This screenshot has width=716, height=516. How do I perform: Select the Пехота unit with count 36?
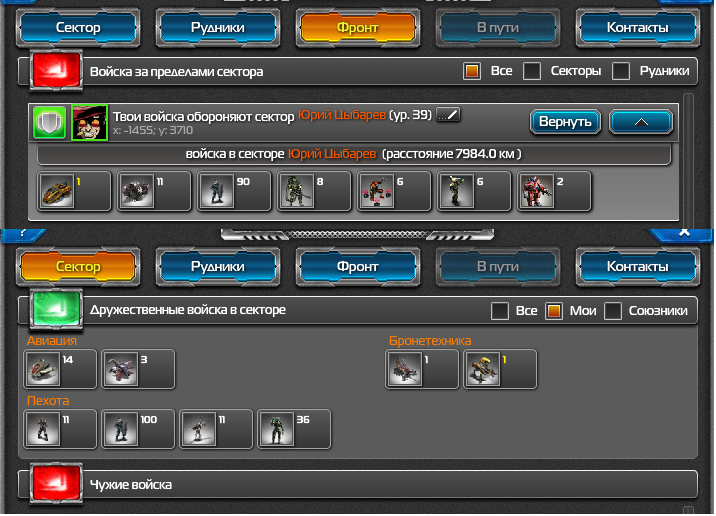294,429
